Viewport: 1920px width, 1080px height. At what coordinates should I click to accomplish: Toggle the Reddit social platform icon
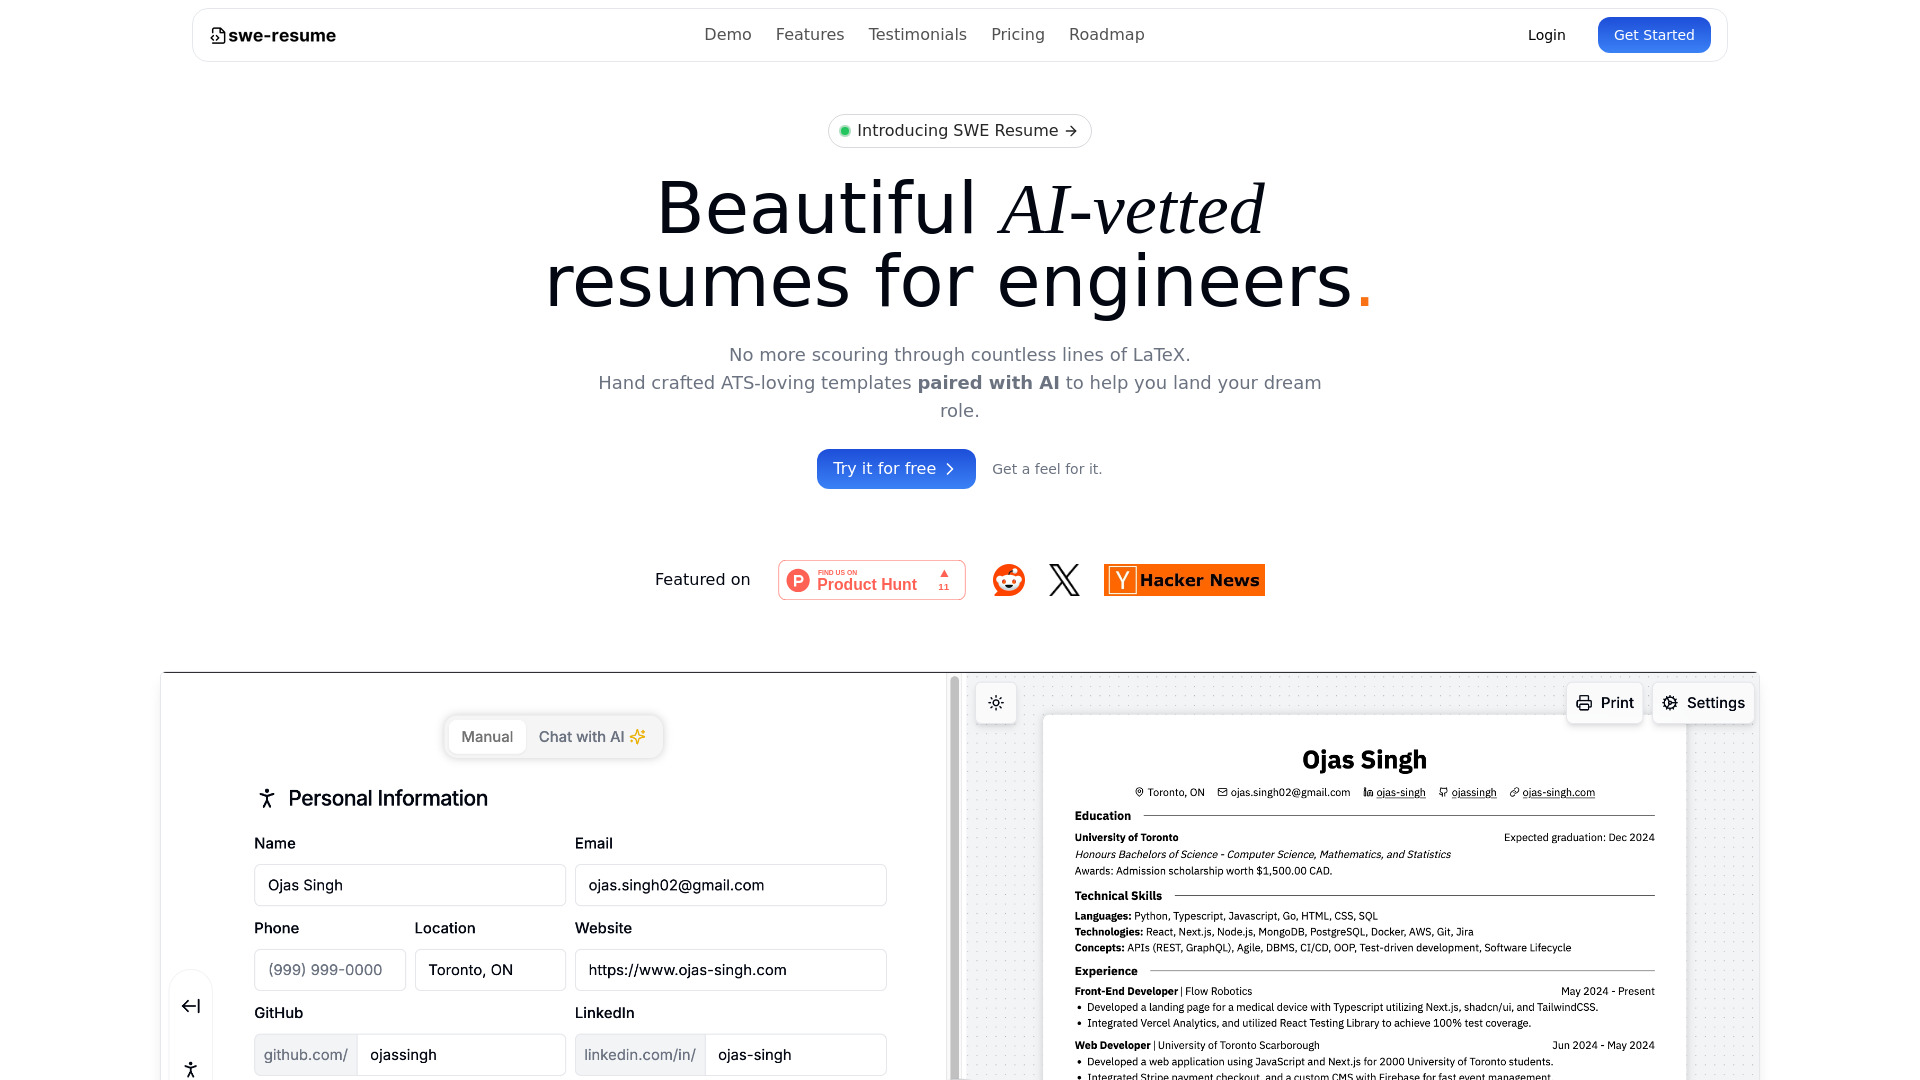[x=1009, y=580]
